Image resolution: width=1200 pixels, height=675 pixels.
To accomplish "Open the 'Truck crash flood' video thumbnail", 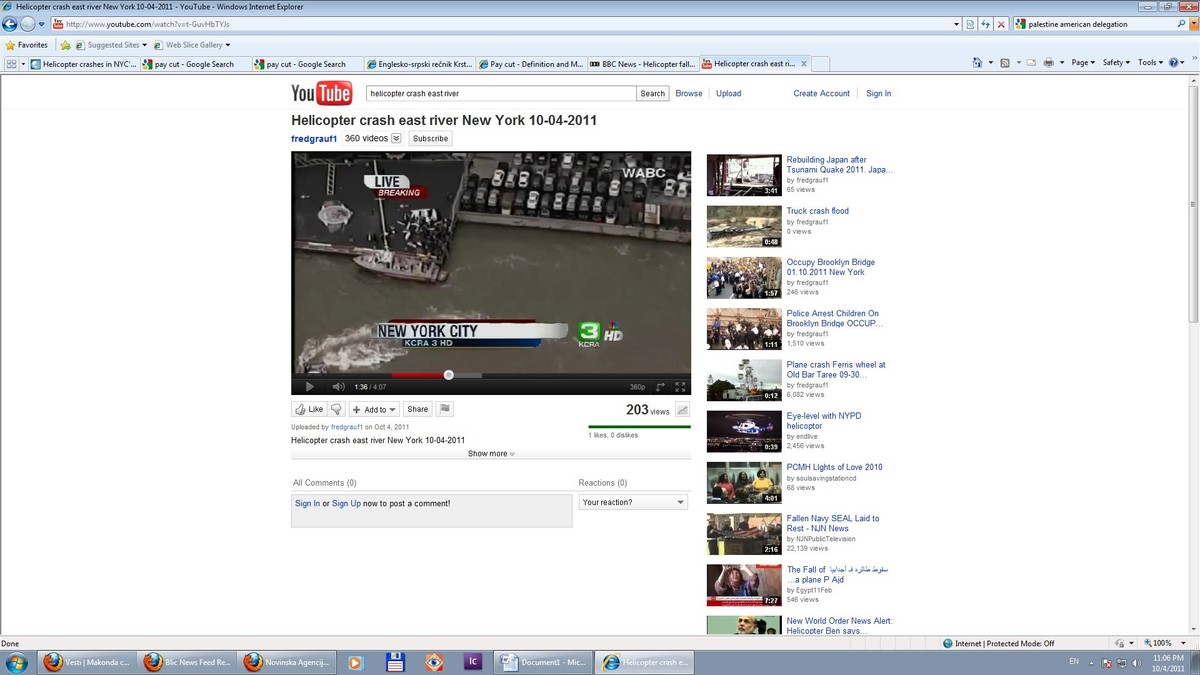I will click(744, 226).
